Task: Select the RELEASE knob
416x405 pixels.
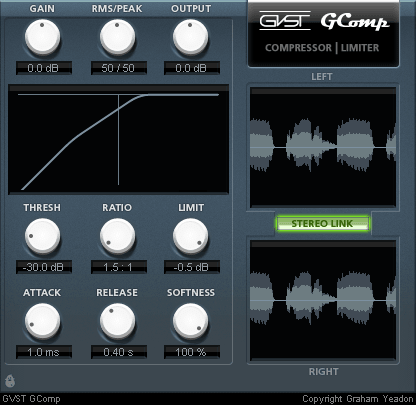Action: point(117,321)
